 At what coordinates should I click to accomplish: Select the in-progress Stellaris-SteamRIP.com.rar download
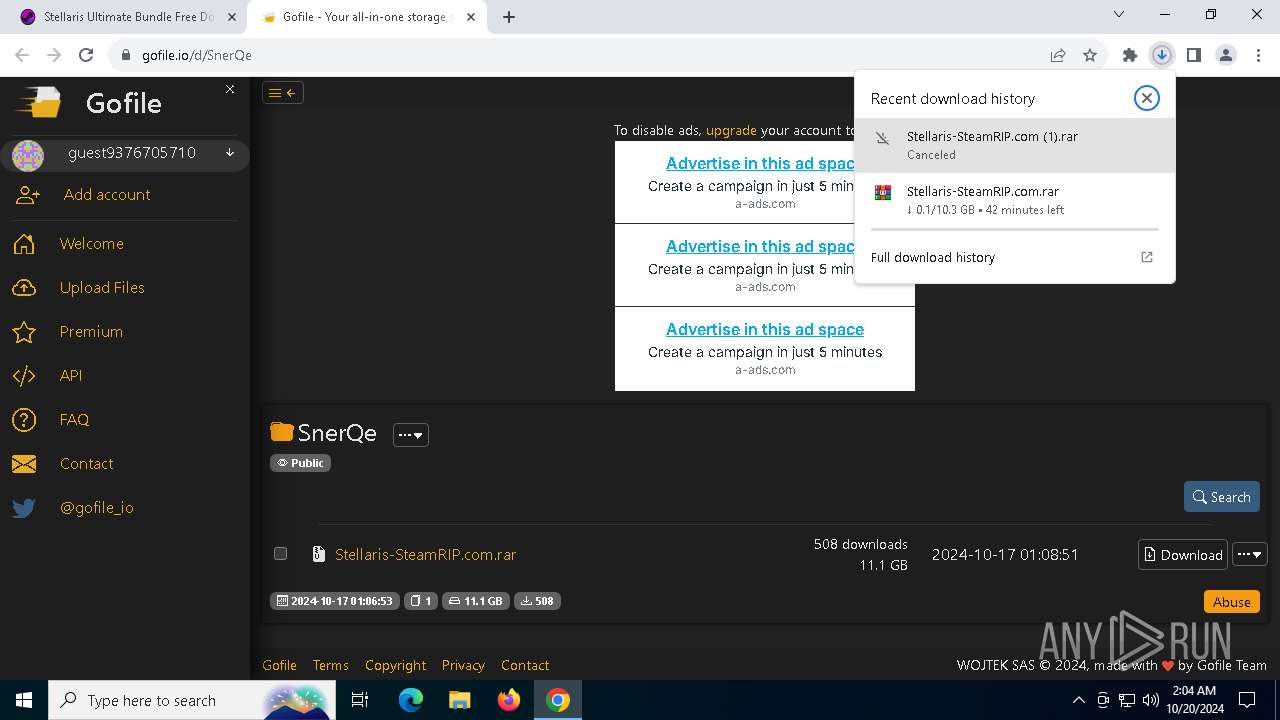click(1014, 200)
